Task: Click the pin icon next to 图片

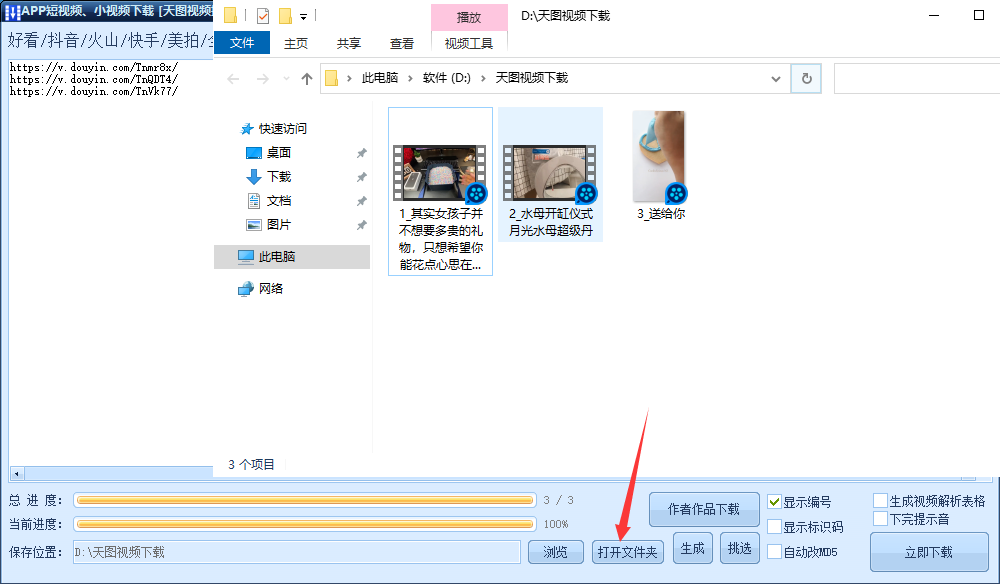Action: click(361, 225)
